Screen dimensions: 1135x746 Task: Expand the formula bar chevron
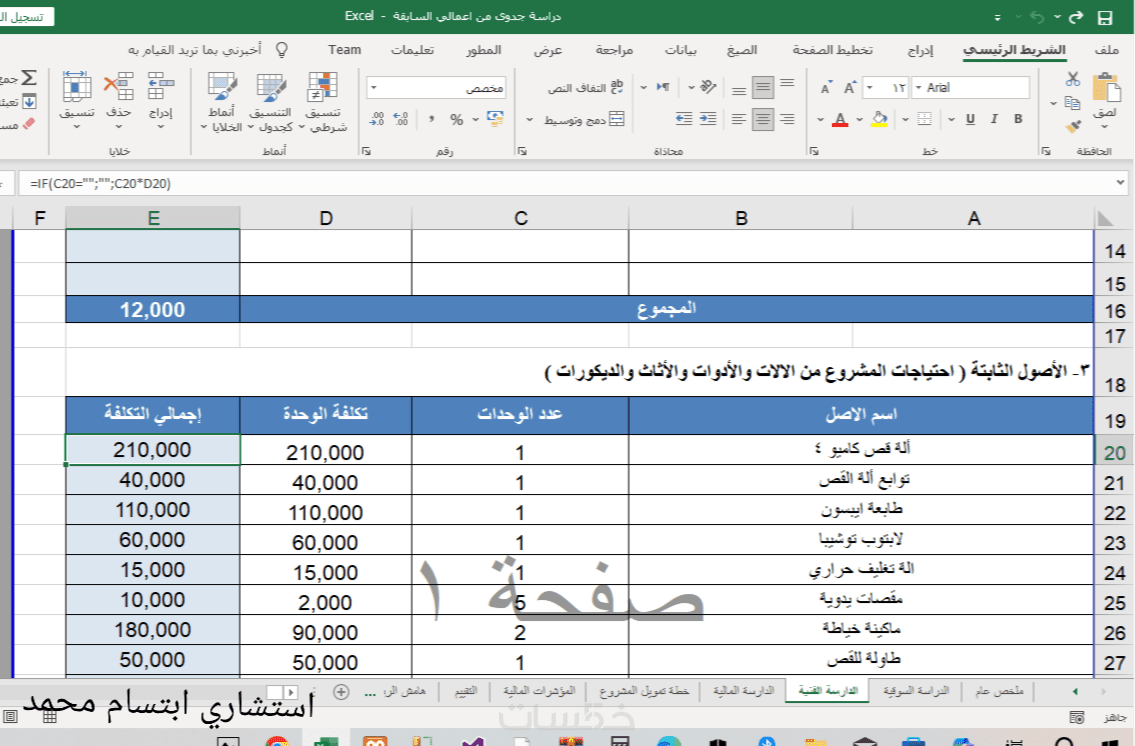(1121, 183)
